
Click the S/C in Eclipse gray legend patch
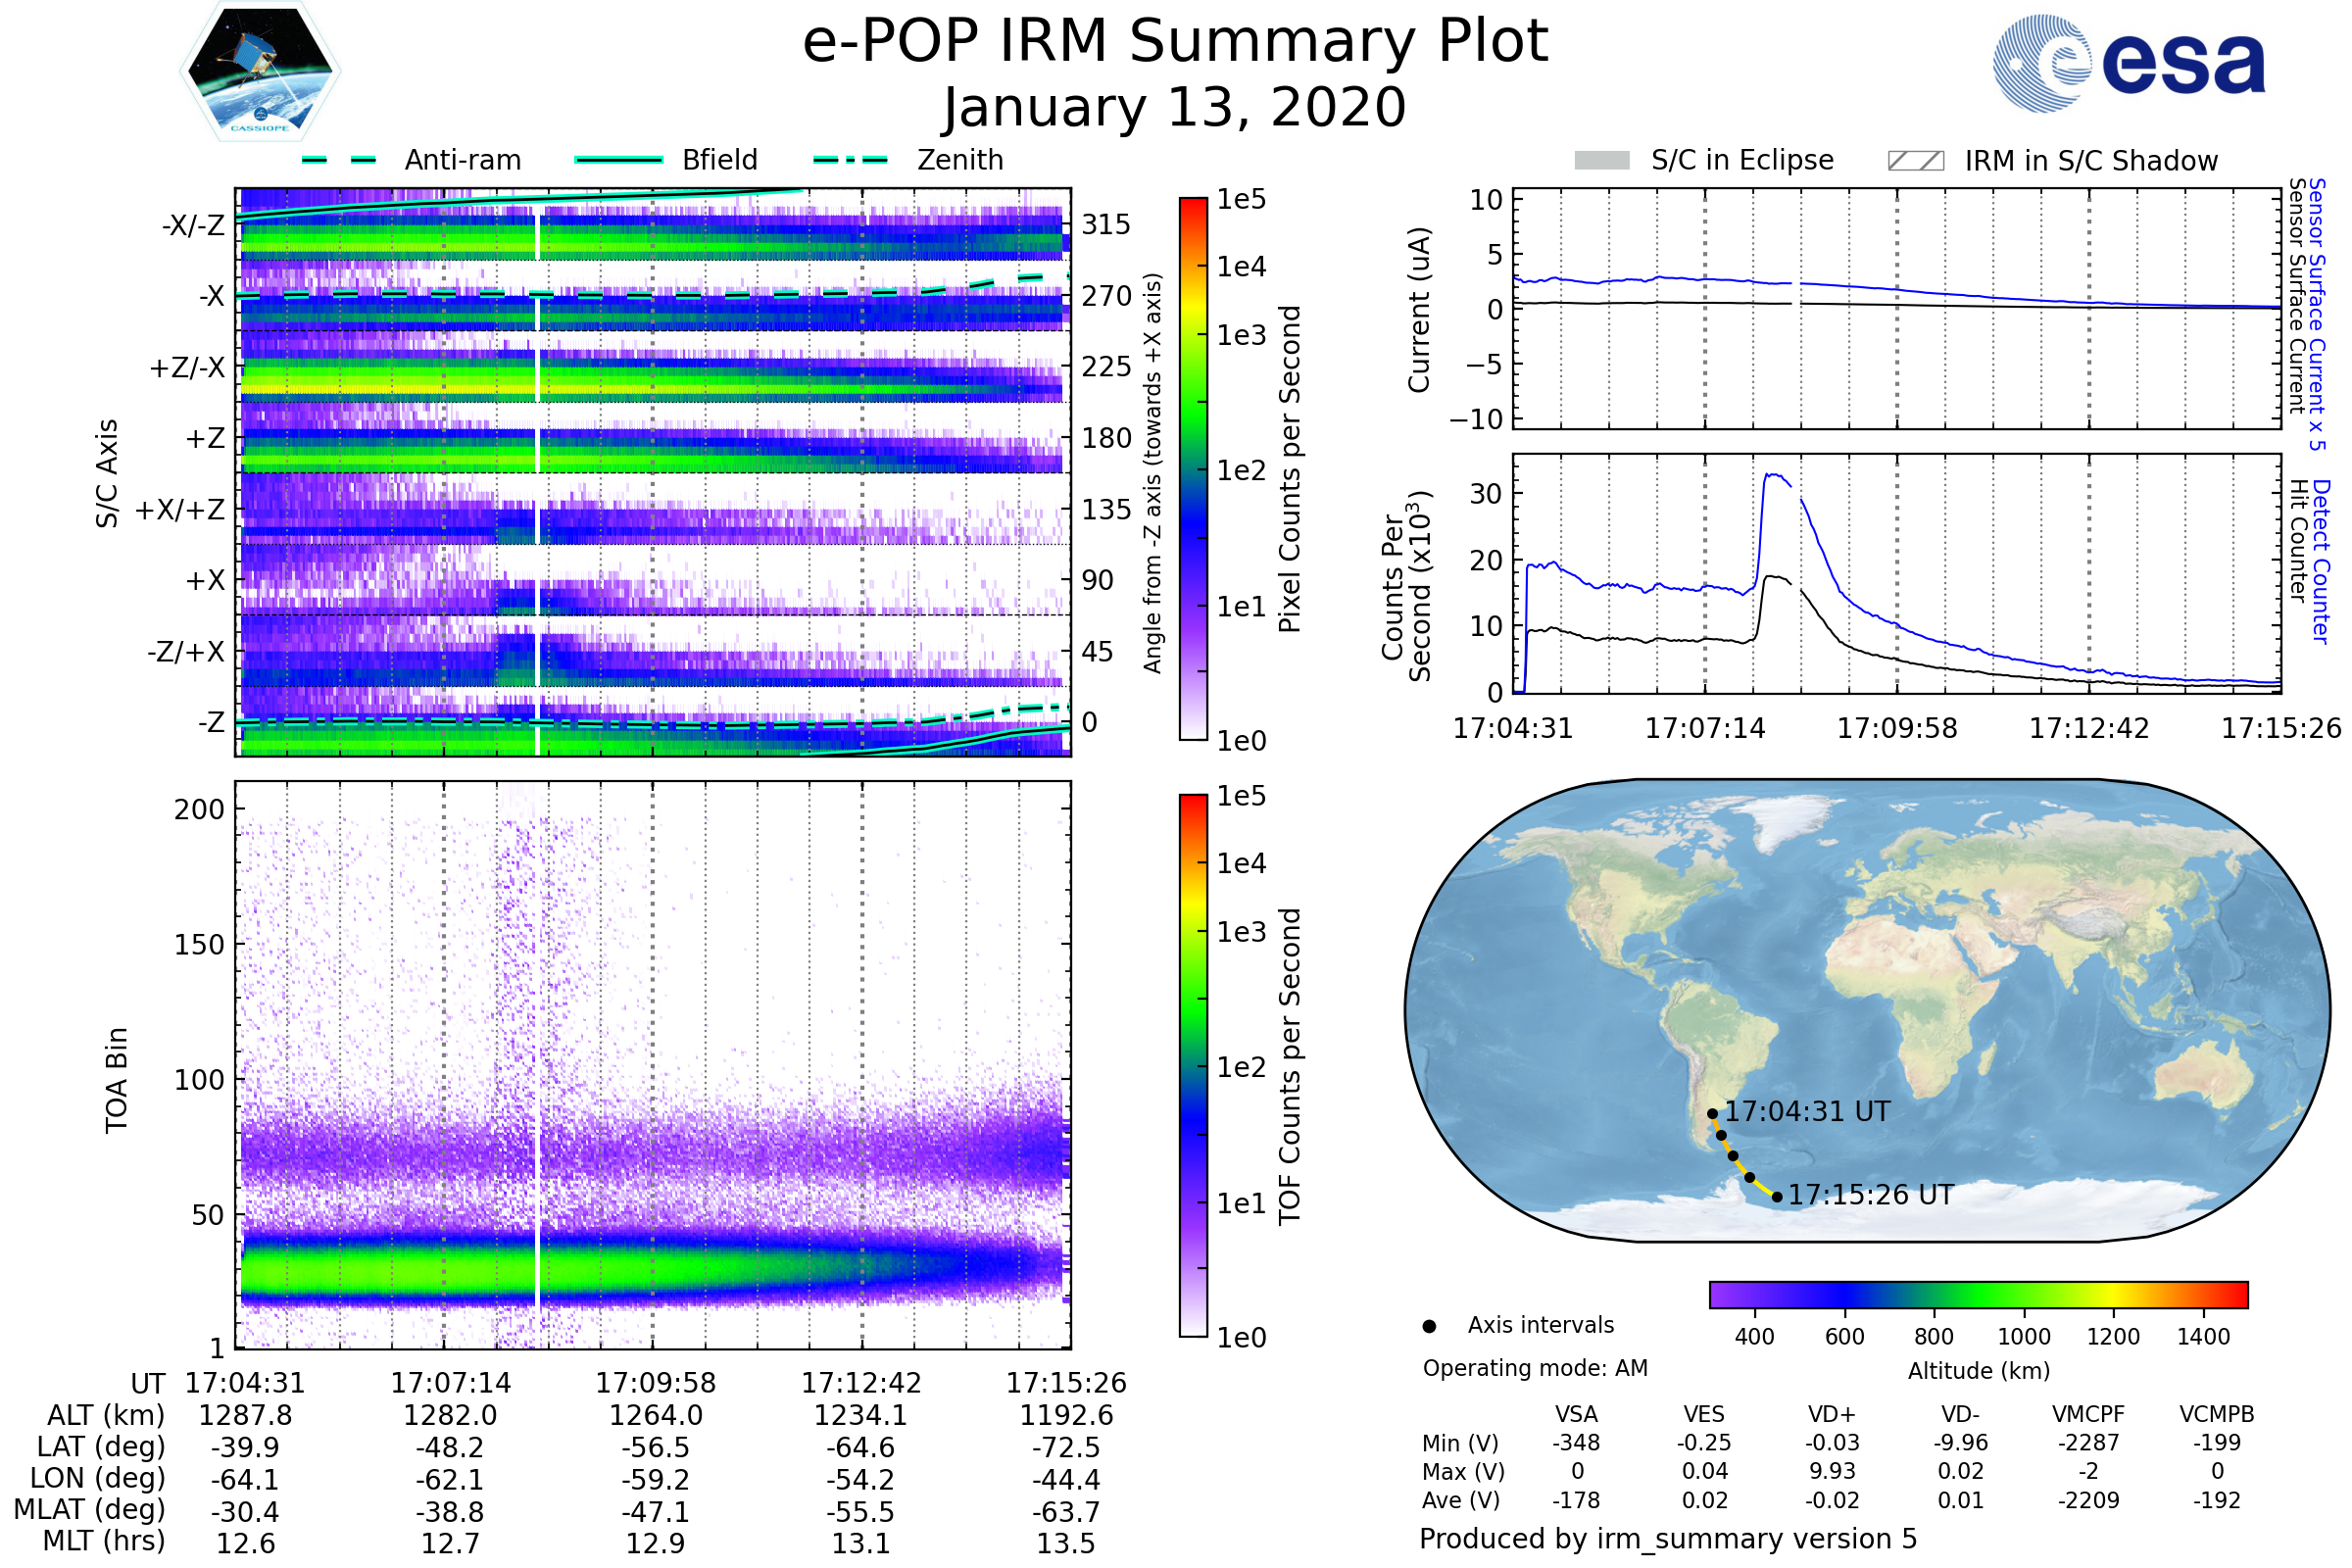point(1601,161)
